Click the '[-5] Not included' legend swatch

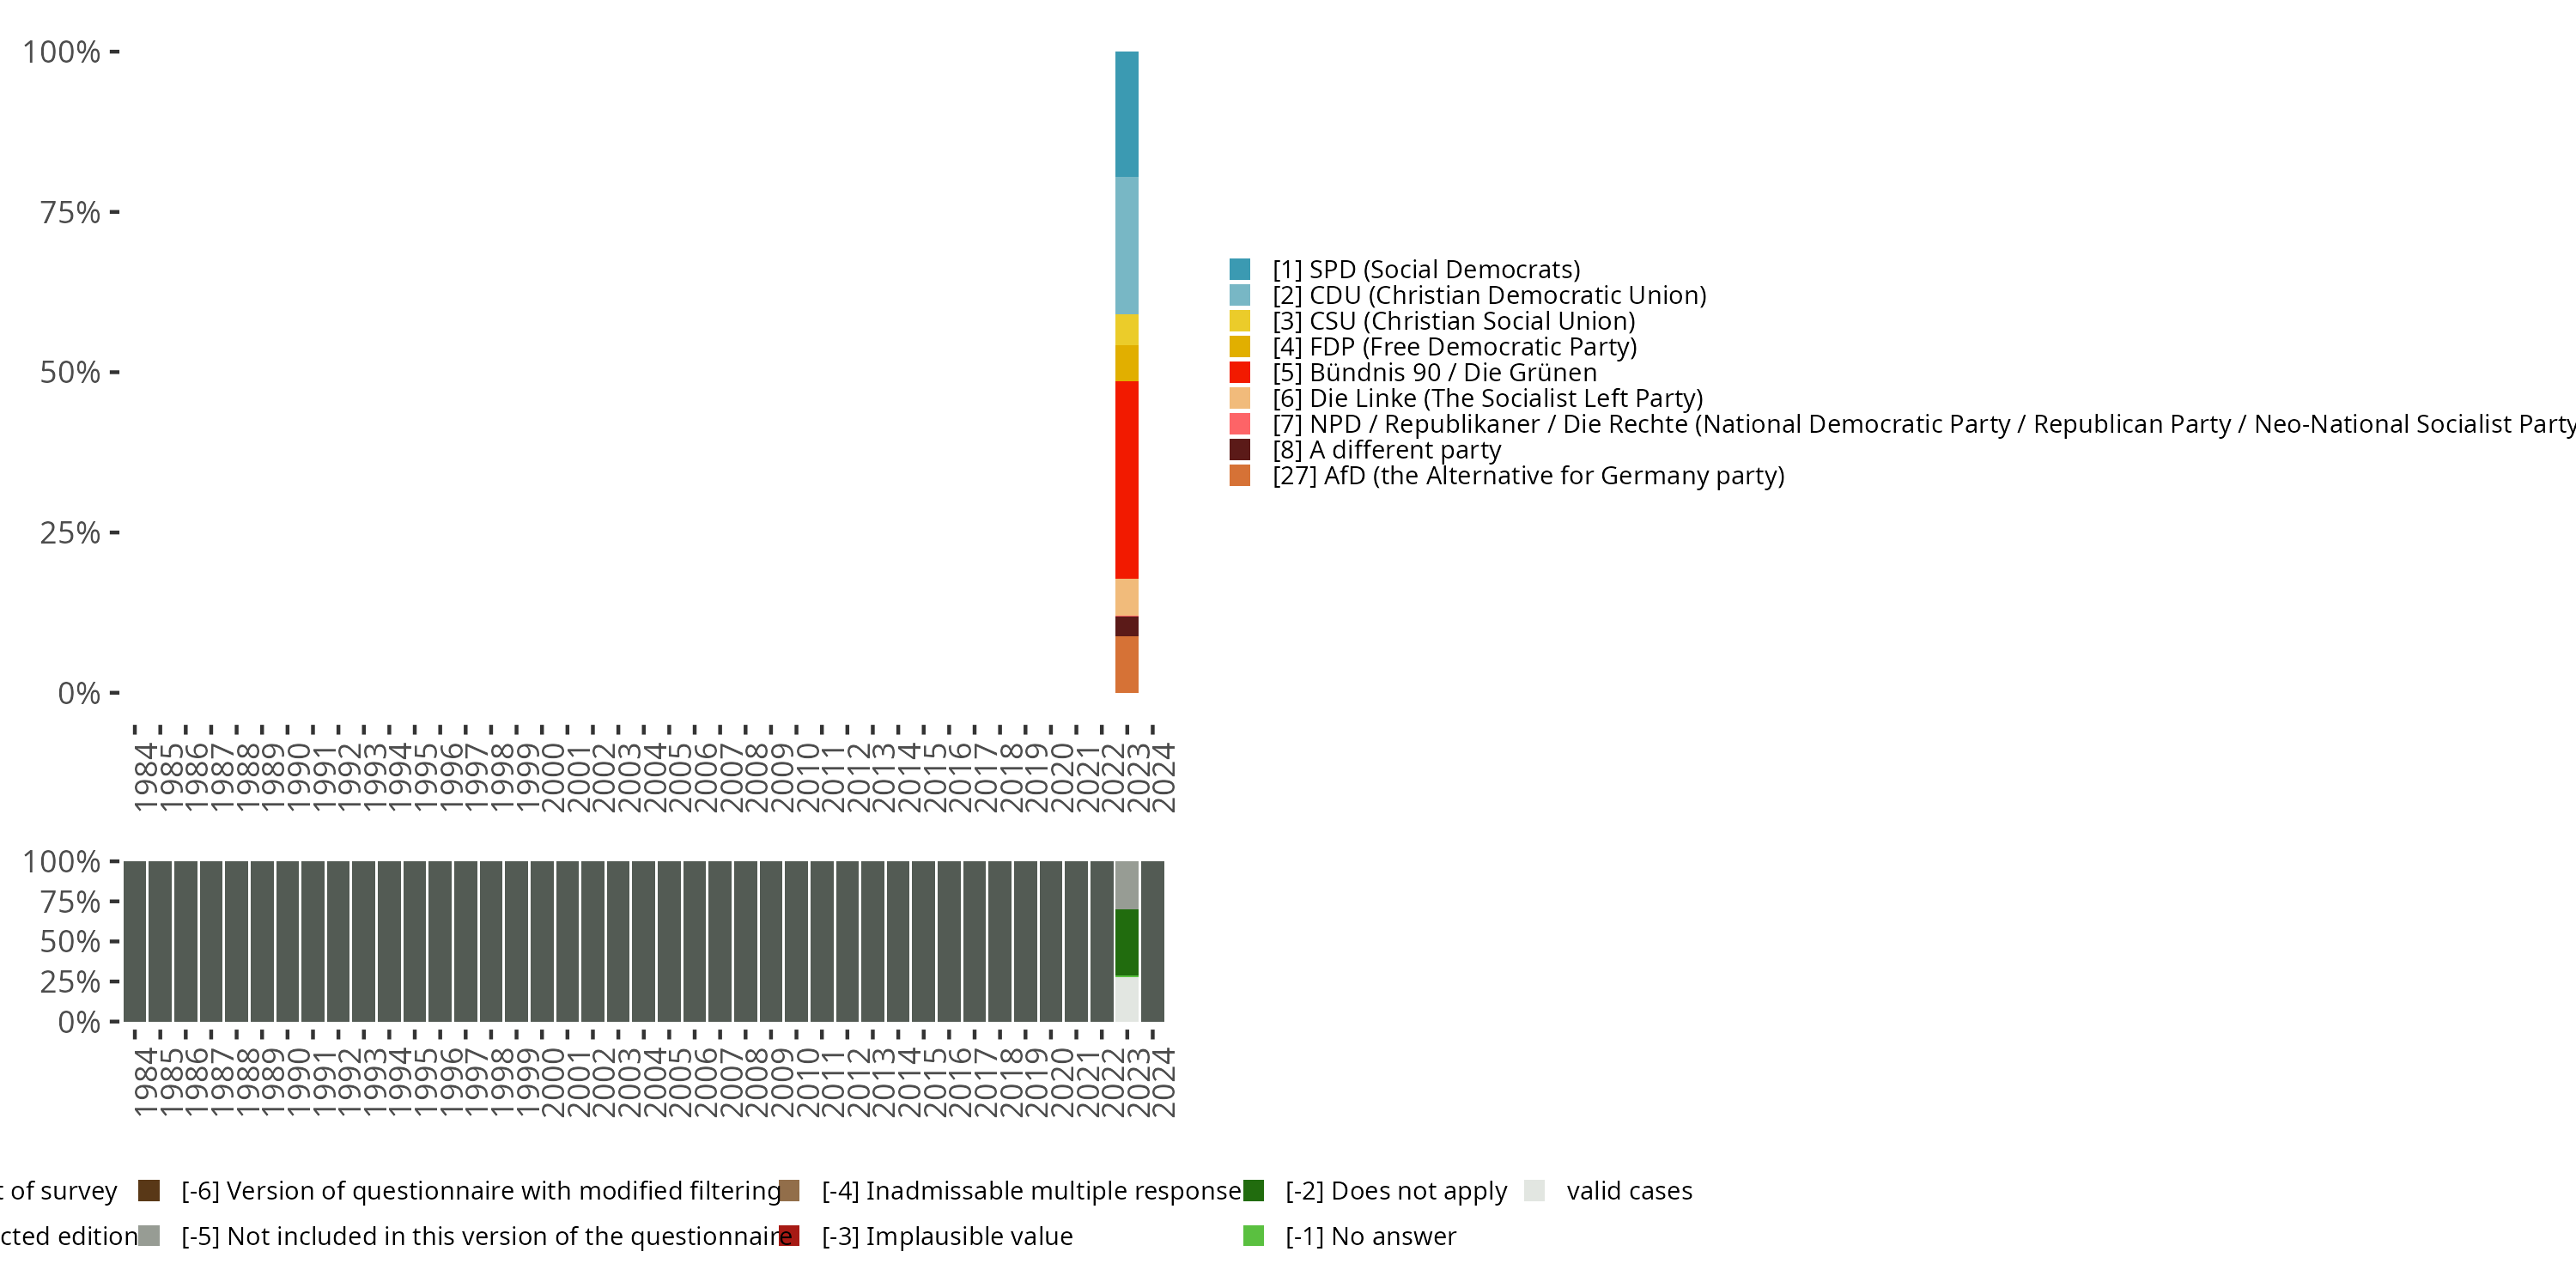coord(149,1236)
